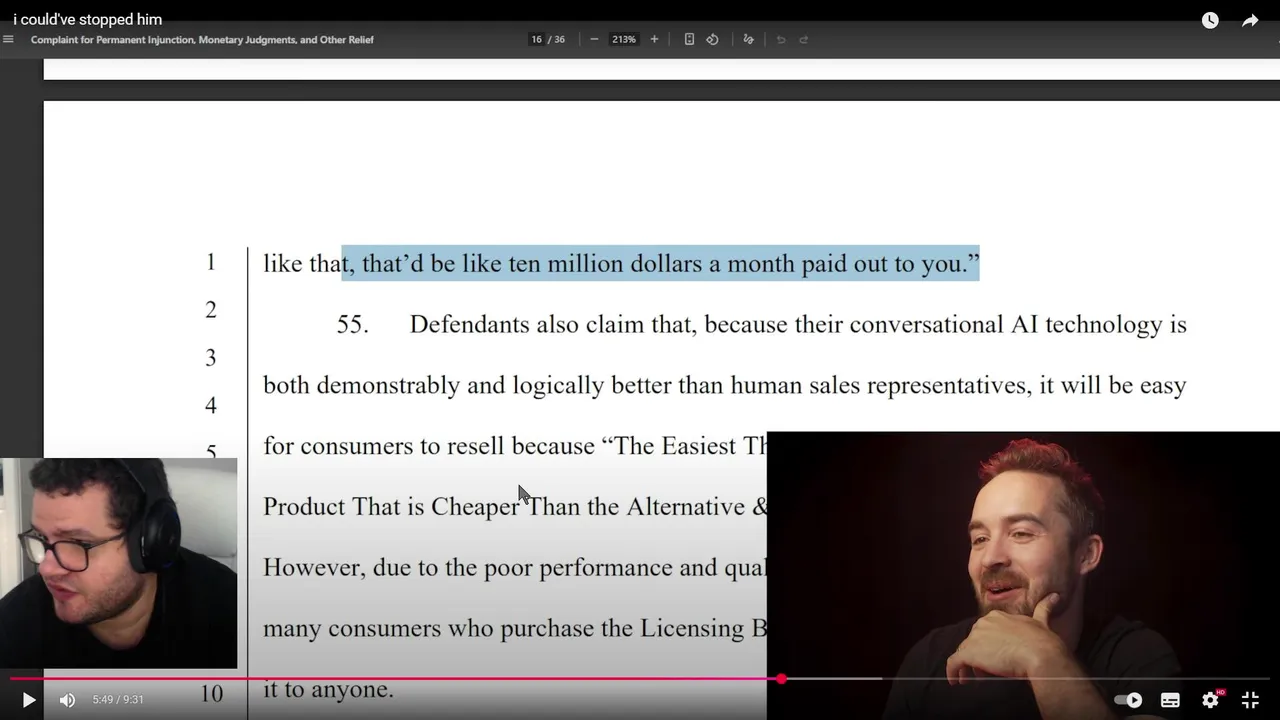Click line number 1 in the margin
This screenshot has height=720, width=1280.
[211, 262]
